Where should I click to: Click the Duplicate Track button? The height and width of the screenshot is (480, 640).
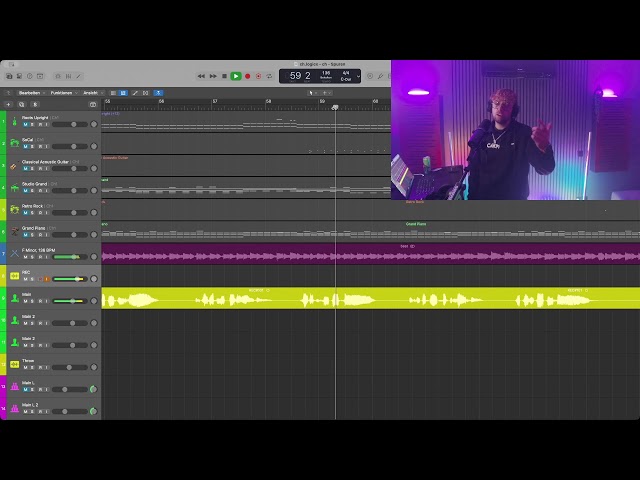pyautogui.click(x=22, y=104)
